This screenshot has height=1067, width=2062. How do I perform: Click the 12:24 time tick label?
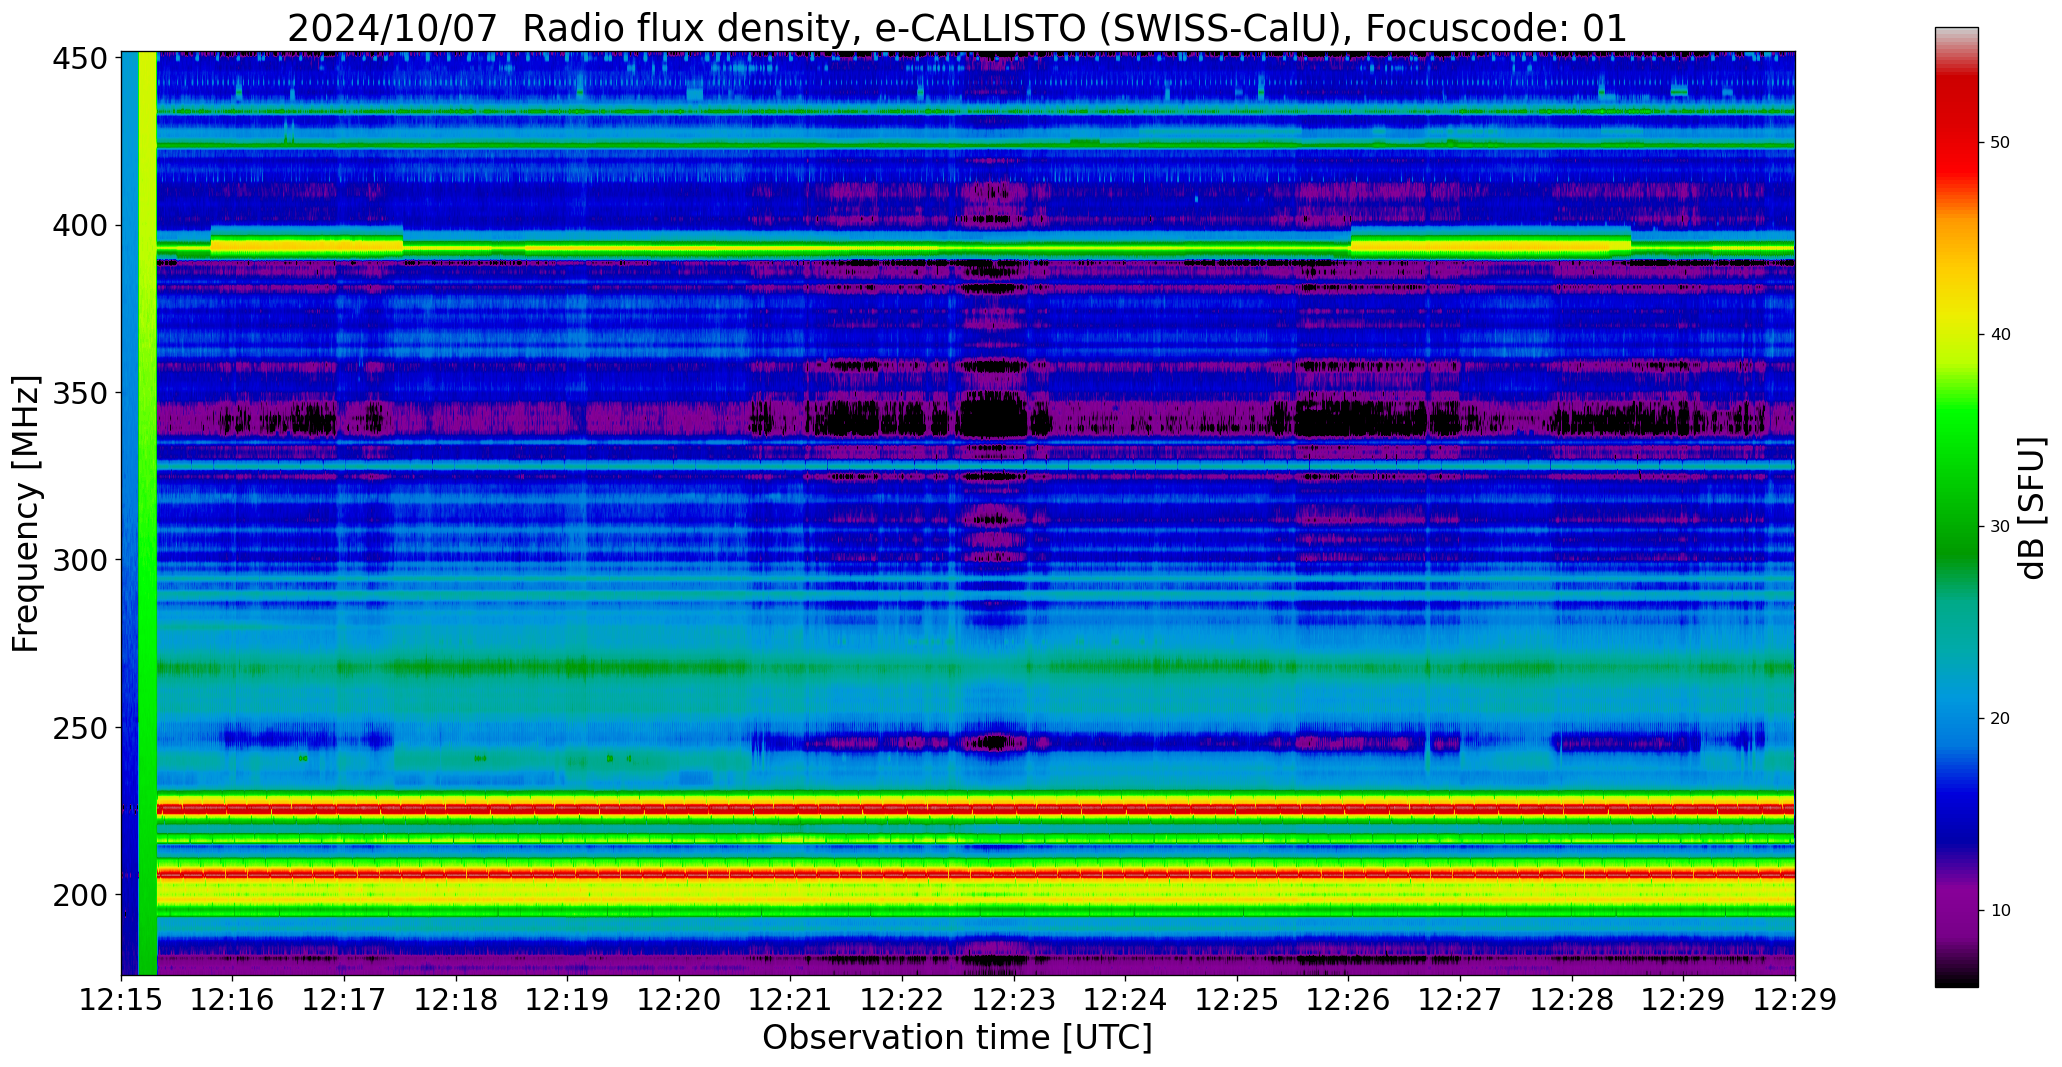(1125, 1000)
